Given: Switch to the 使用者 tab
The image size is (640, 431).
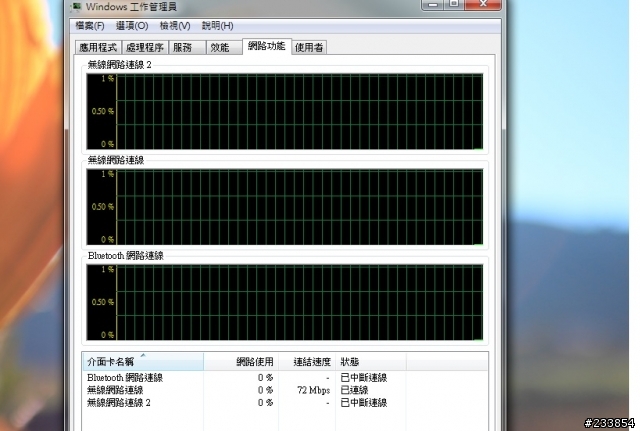Looking at the screenshot, I should [309, 47].
